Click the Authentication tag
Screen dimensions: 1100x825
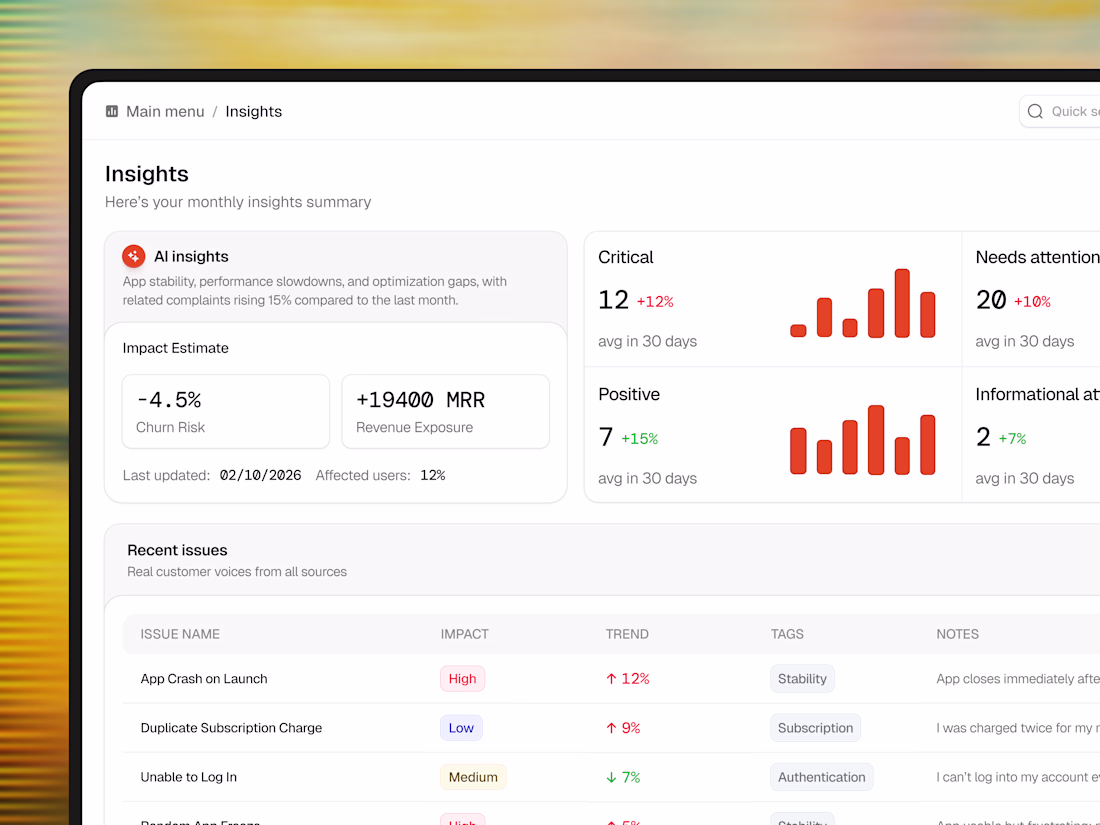tap(821, 777)
